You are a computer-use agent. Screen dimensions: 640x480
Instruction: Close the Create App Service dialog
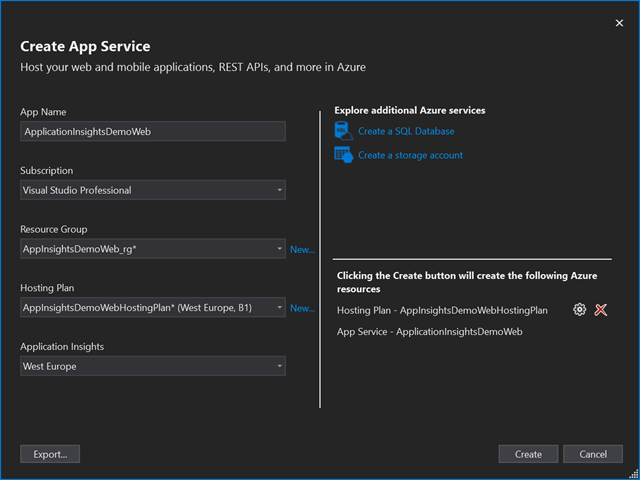pyautogui.click(x=619, y=23)
